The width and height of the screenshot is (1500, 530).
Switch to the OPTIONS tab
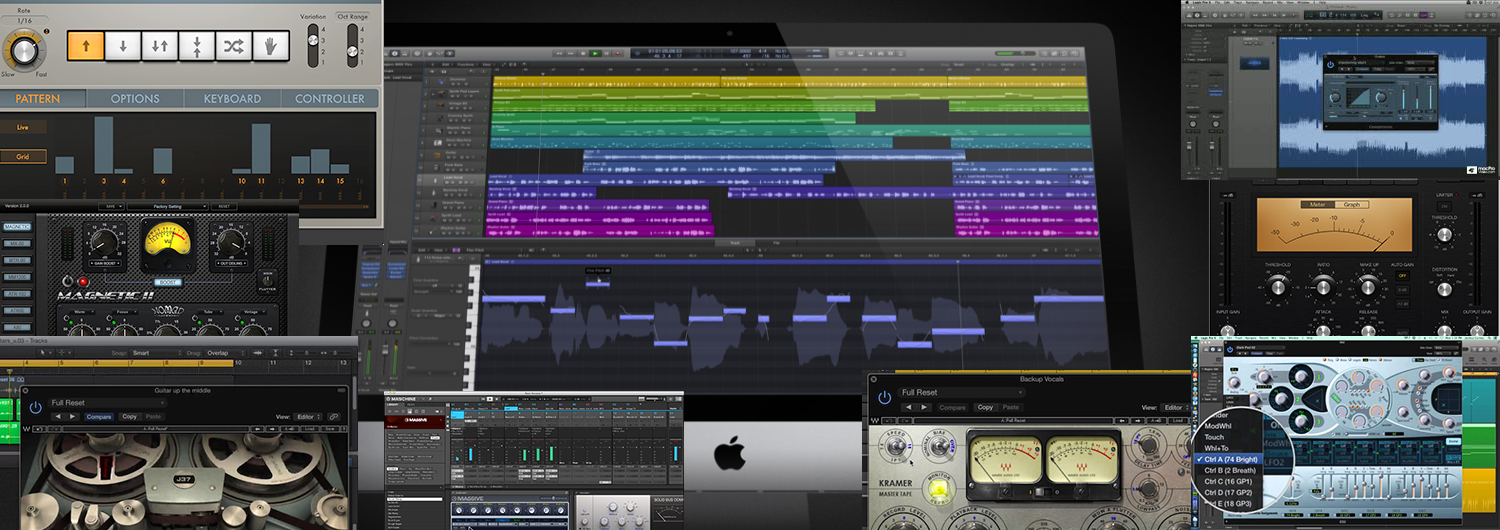(x=135, y=99)
